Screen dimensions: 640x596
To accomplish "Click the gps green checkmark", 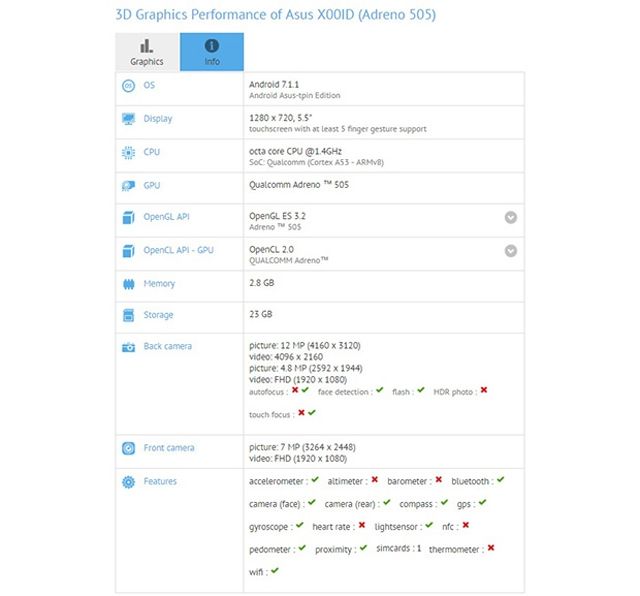I will coord(483,502).
